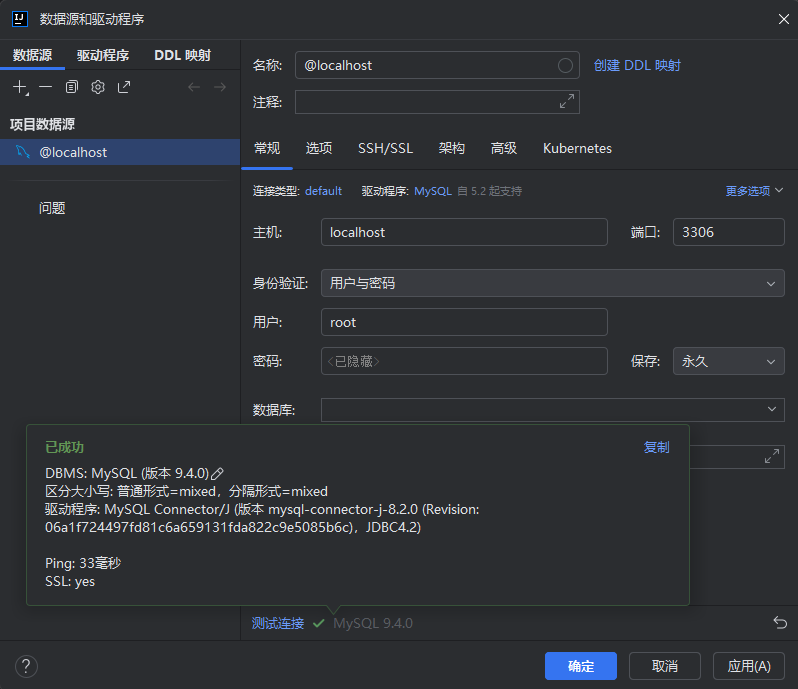The height and width of the screenshot is (689, 798).
Task: Switch to the SSH/SSL tab
Action: pos(385,148)
